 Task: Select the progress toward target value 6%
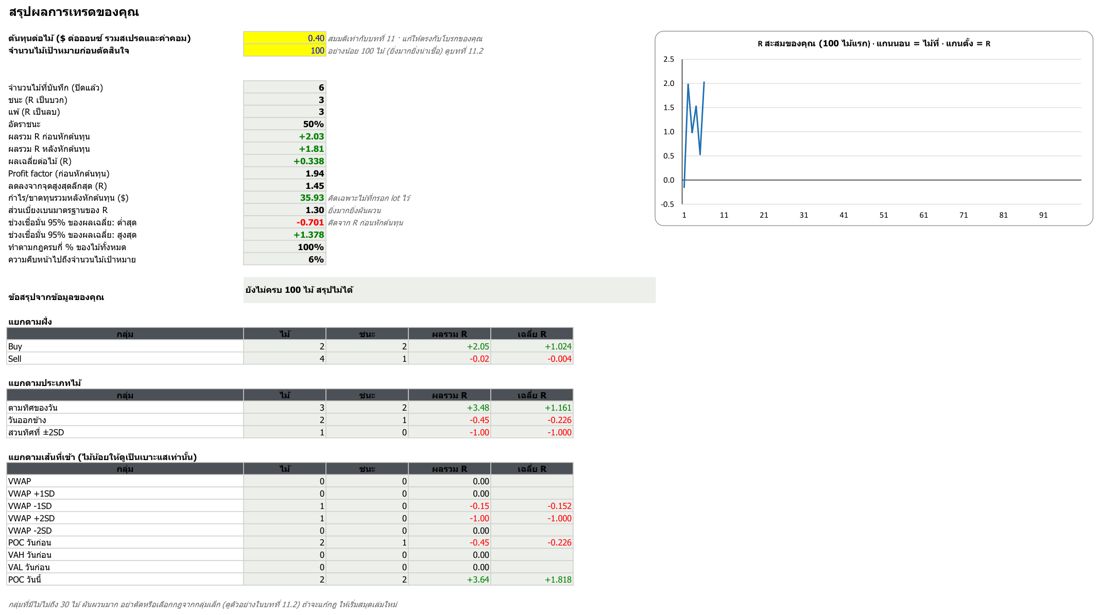284,259
